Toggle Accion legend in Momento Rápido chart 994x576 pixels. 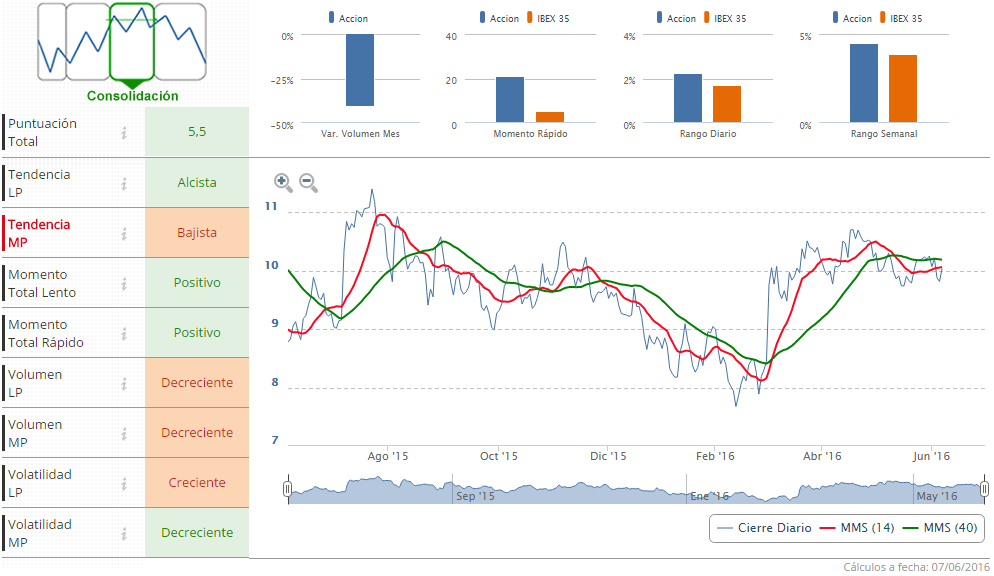tap(499, 18)
